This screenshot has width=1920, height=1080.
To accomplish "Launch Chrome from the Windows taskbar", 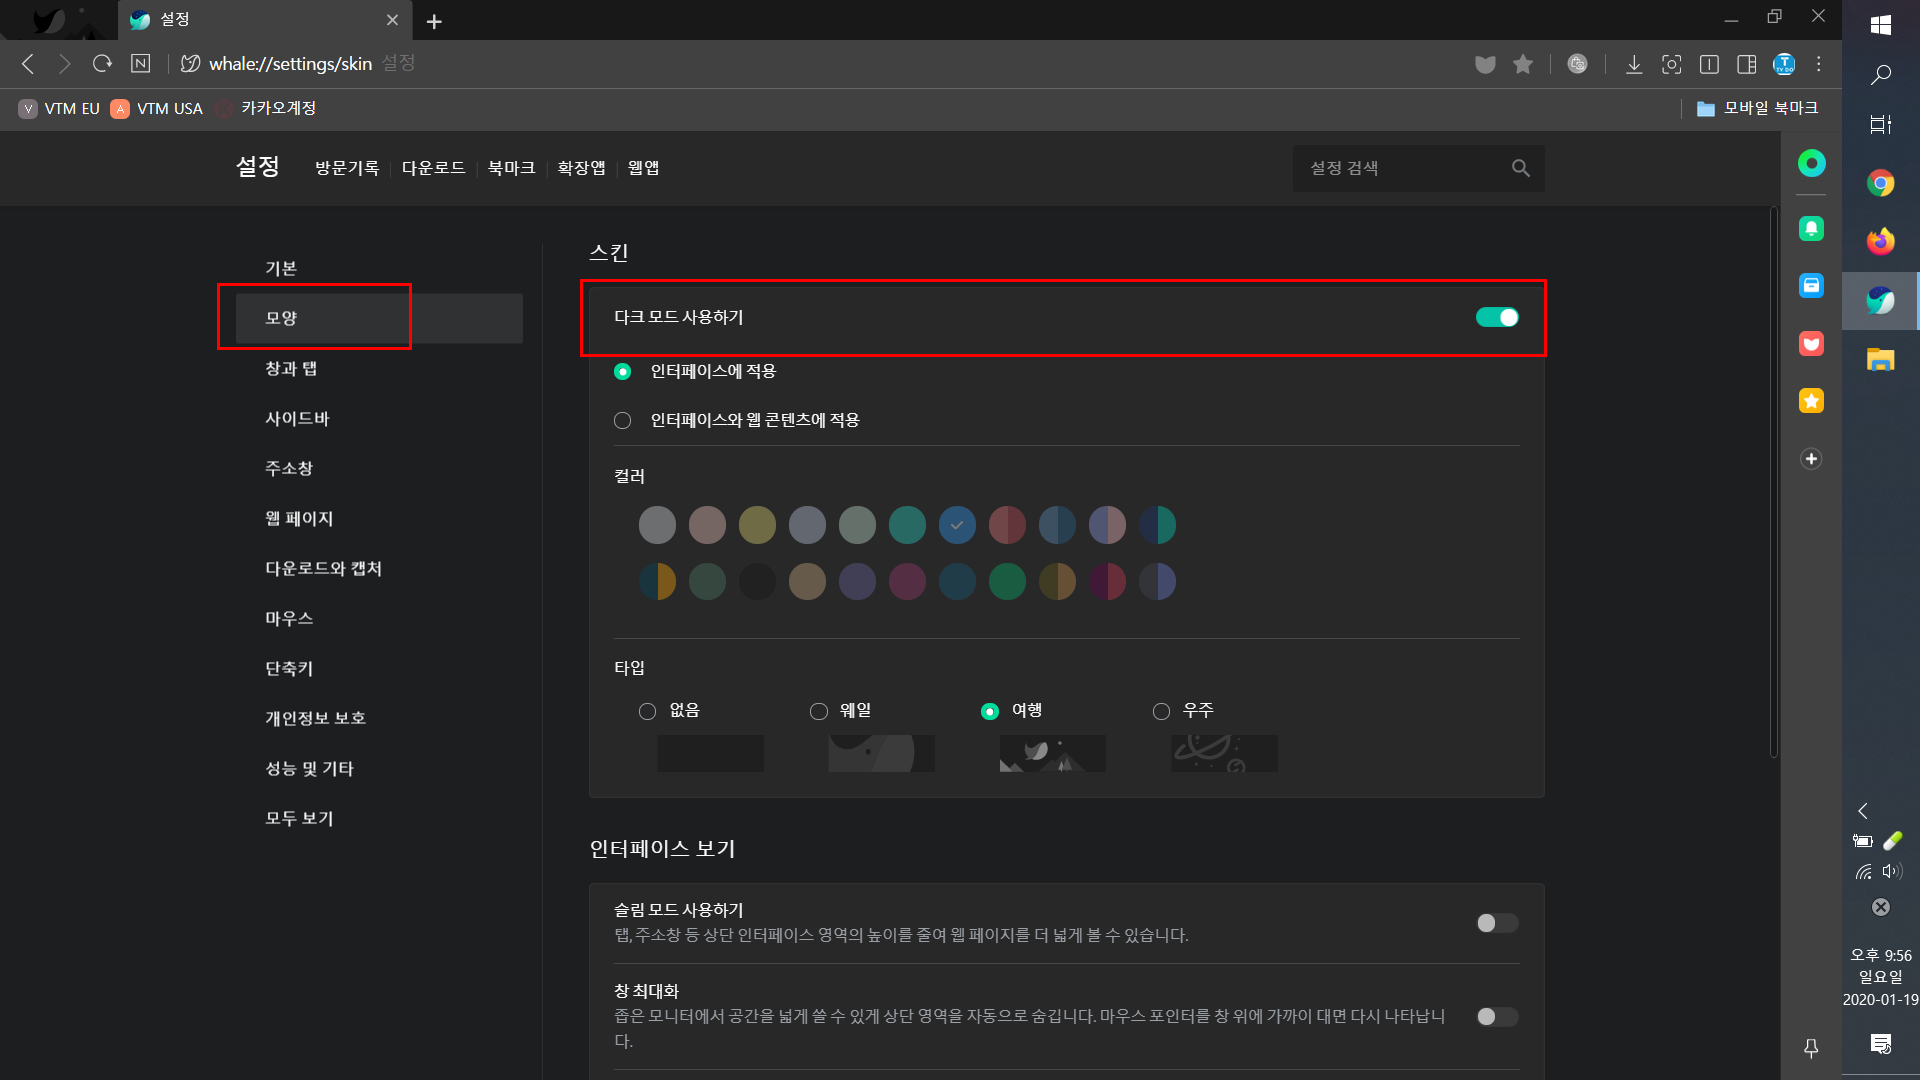I will [x=1881, y=184].
